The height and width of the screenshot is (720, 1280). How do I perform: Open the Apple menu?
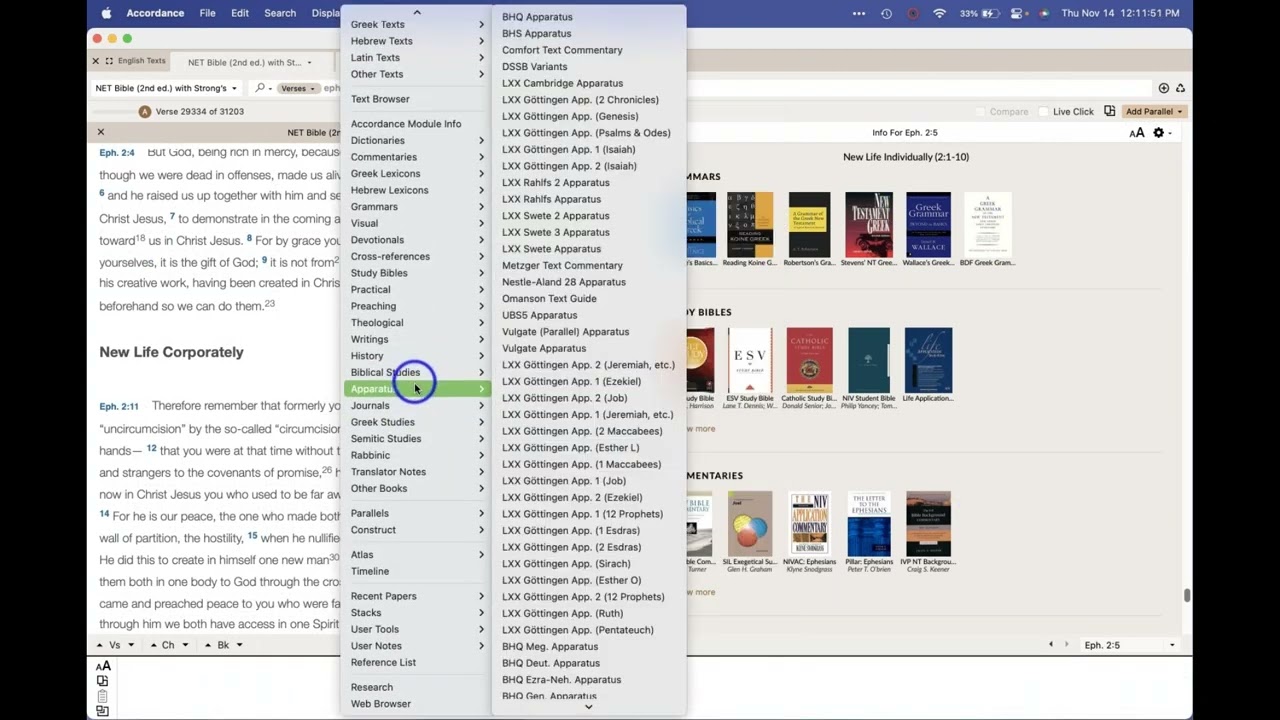[106, 13]
